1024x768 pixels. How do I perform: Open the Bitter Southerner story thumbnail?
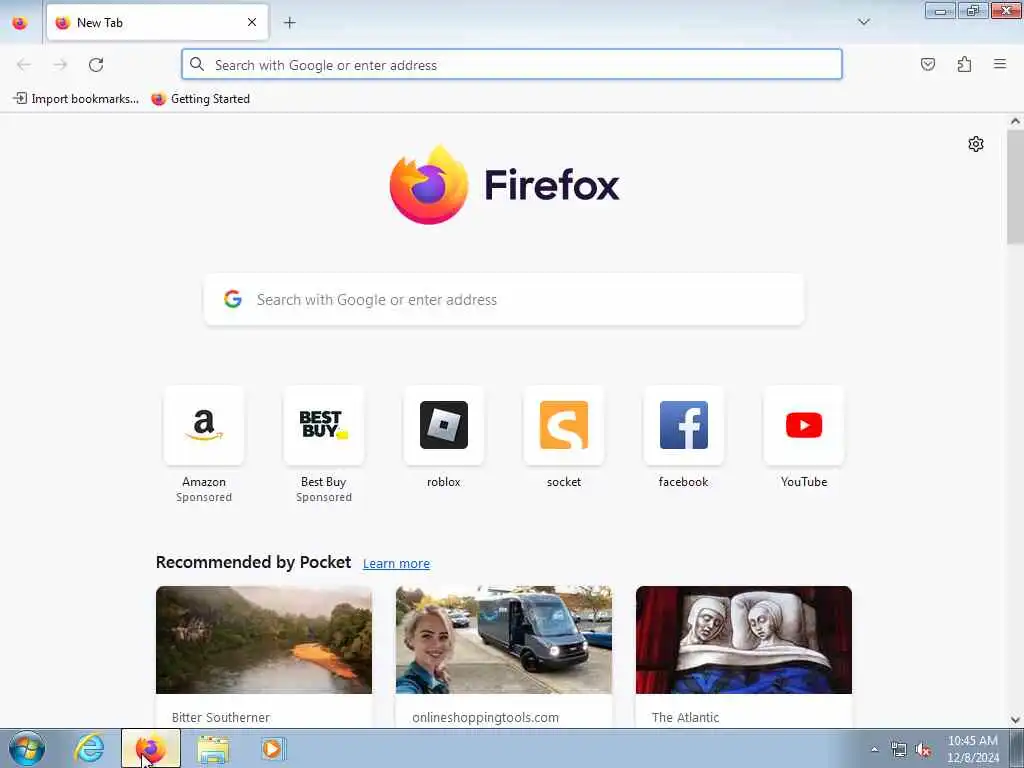264,640
